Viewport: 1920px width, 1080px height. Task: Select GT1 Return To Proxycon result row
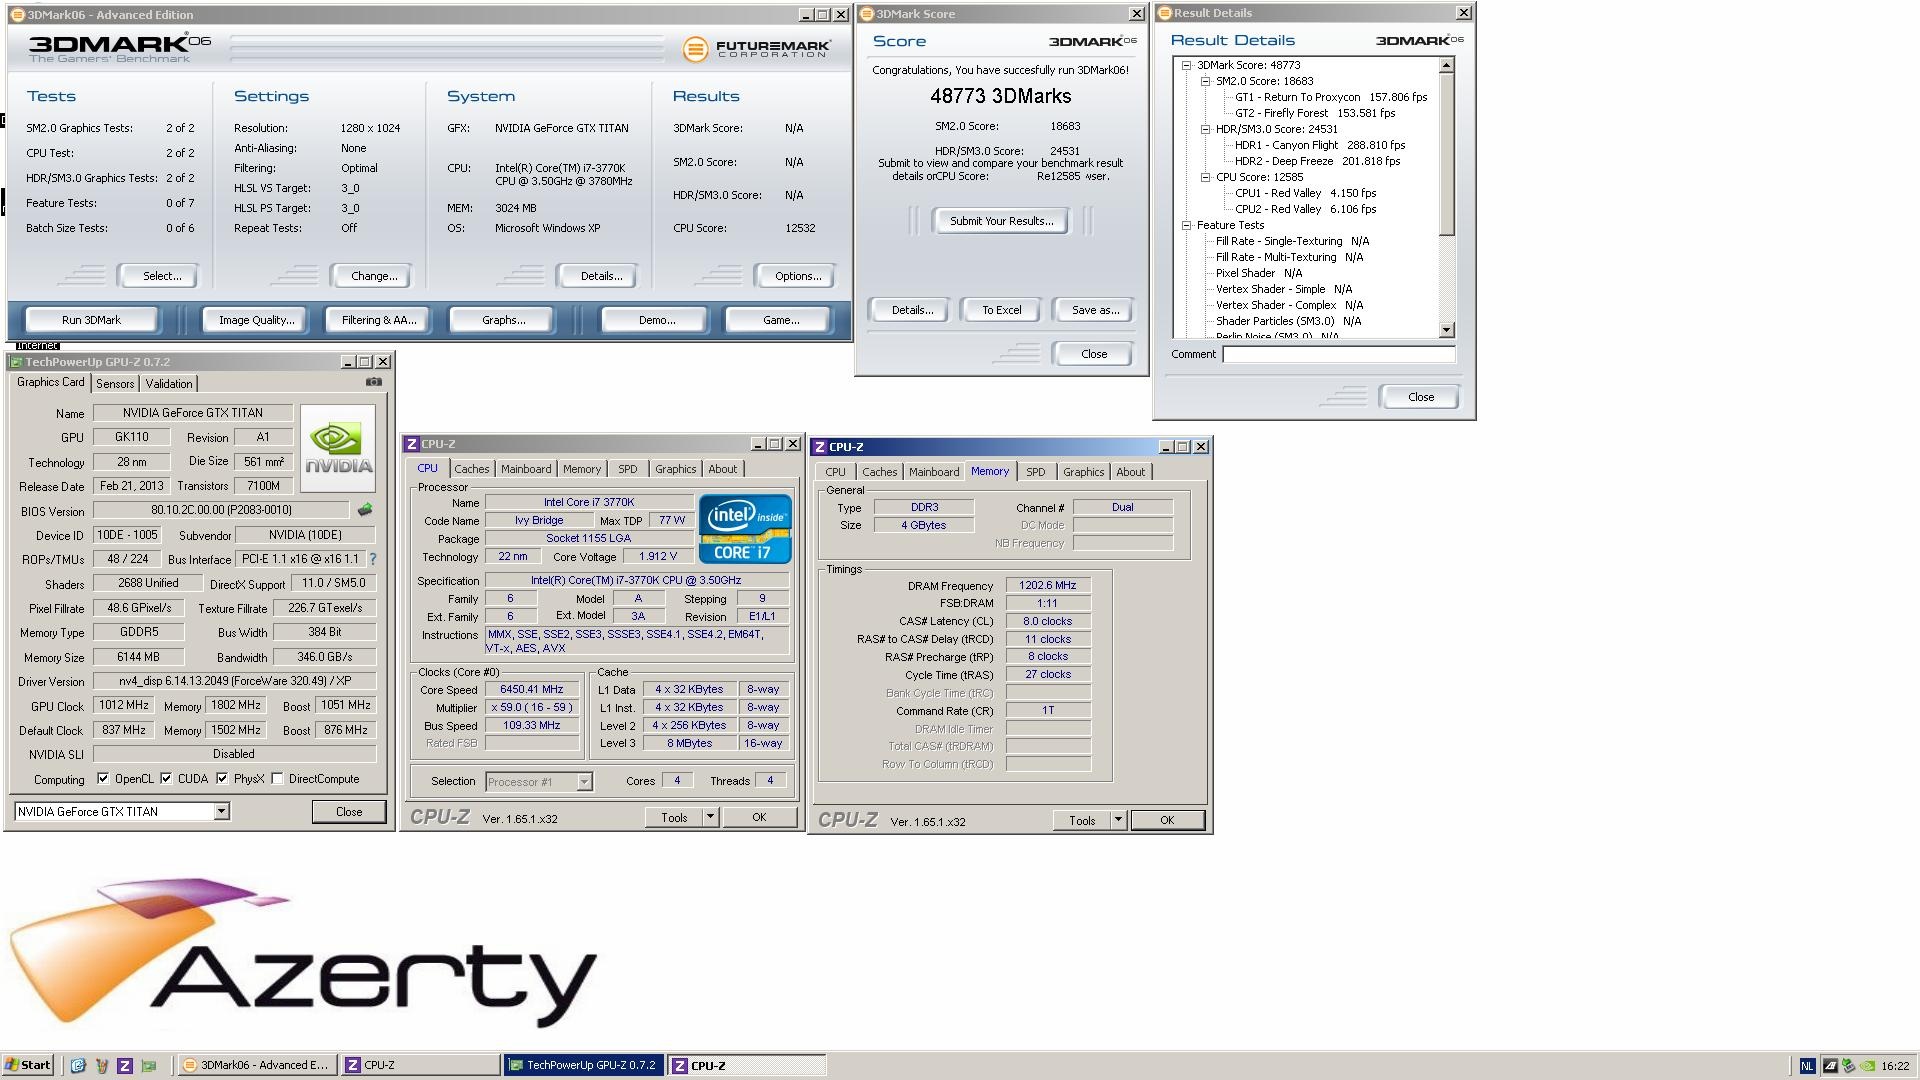click(1331, 97)
